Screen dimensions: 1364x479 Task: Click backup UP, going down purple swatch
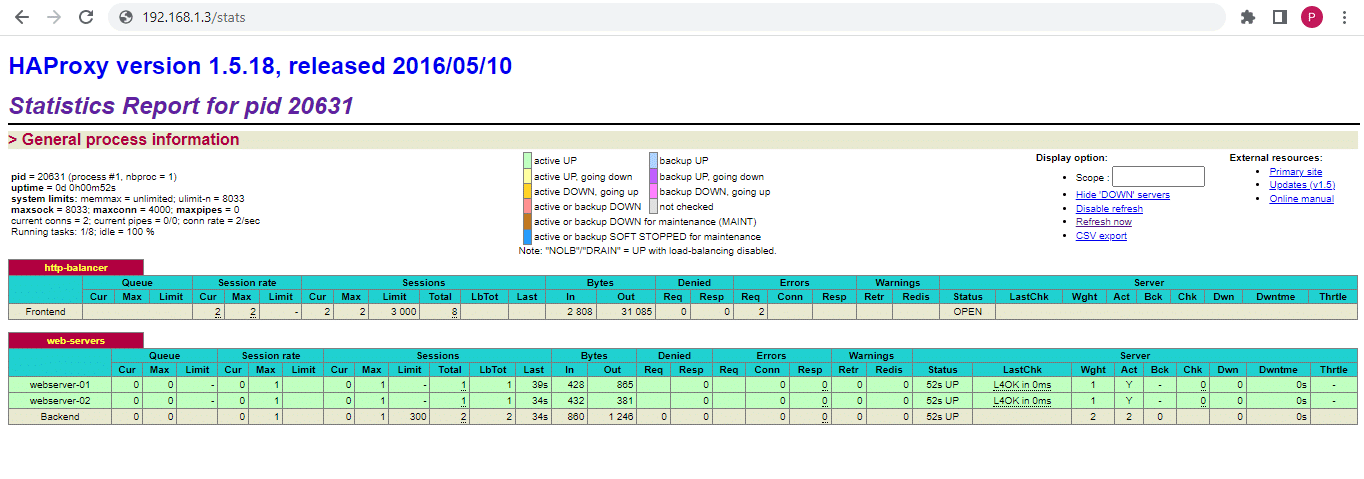pyautogui.click(x=653, y=176)
